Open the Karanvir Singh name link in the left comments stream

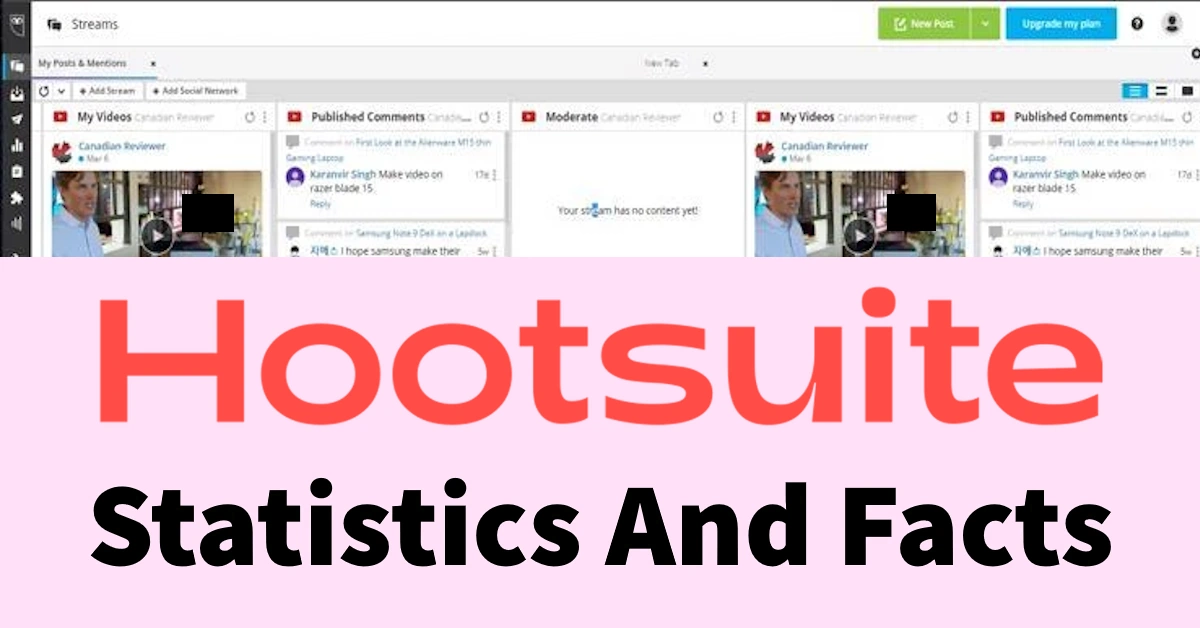click(345, 174)
